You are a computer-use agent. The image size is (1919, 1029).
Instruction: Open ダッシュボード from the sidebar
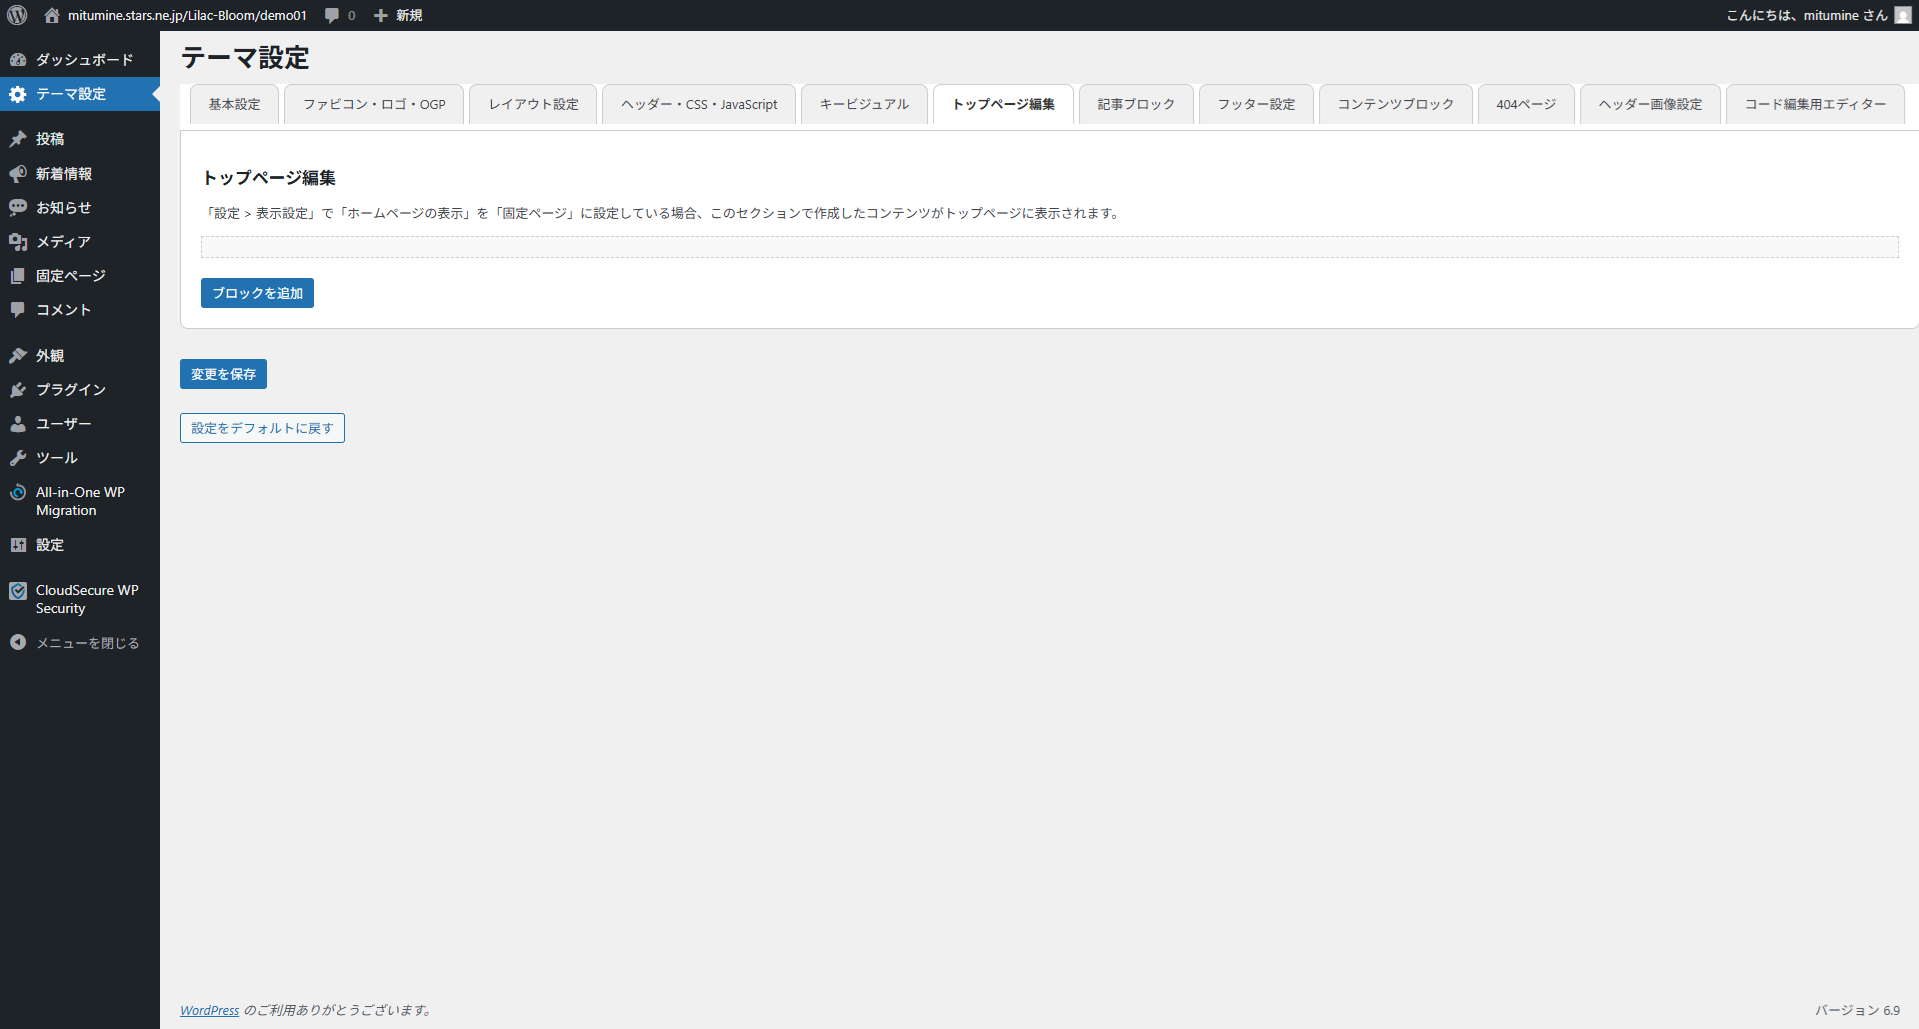coord(84,60)
